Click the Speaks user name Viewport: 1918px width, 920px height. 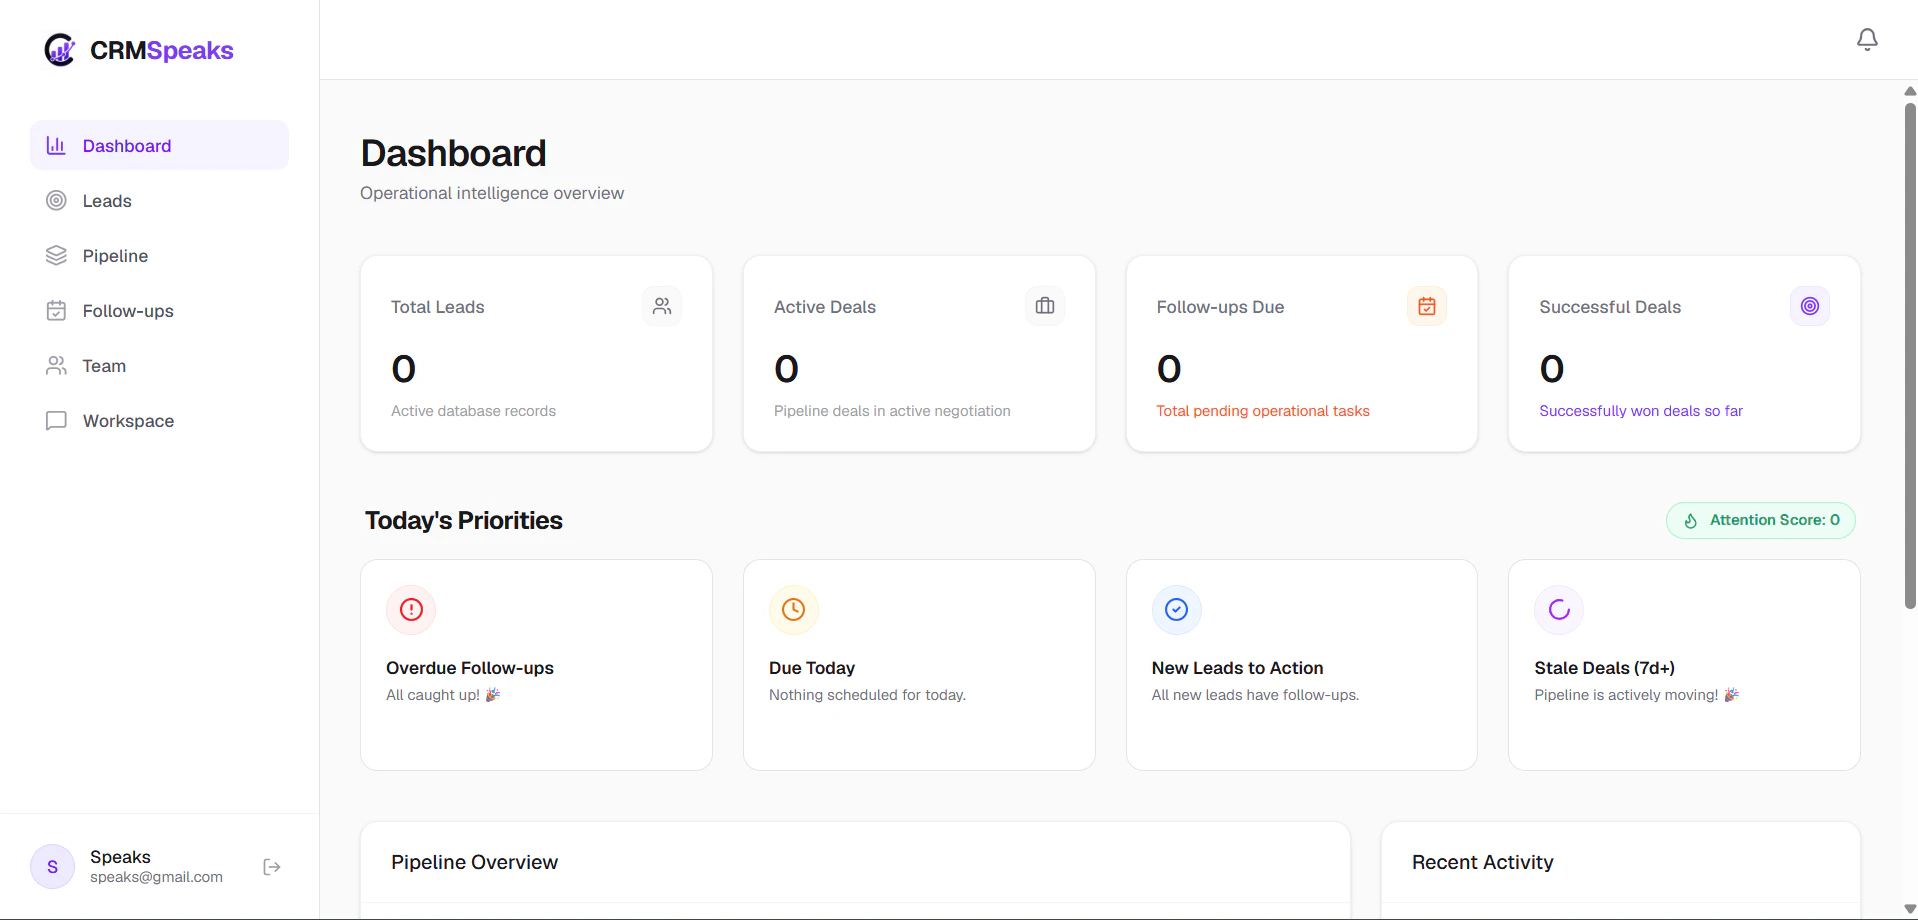(120, 857)
